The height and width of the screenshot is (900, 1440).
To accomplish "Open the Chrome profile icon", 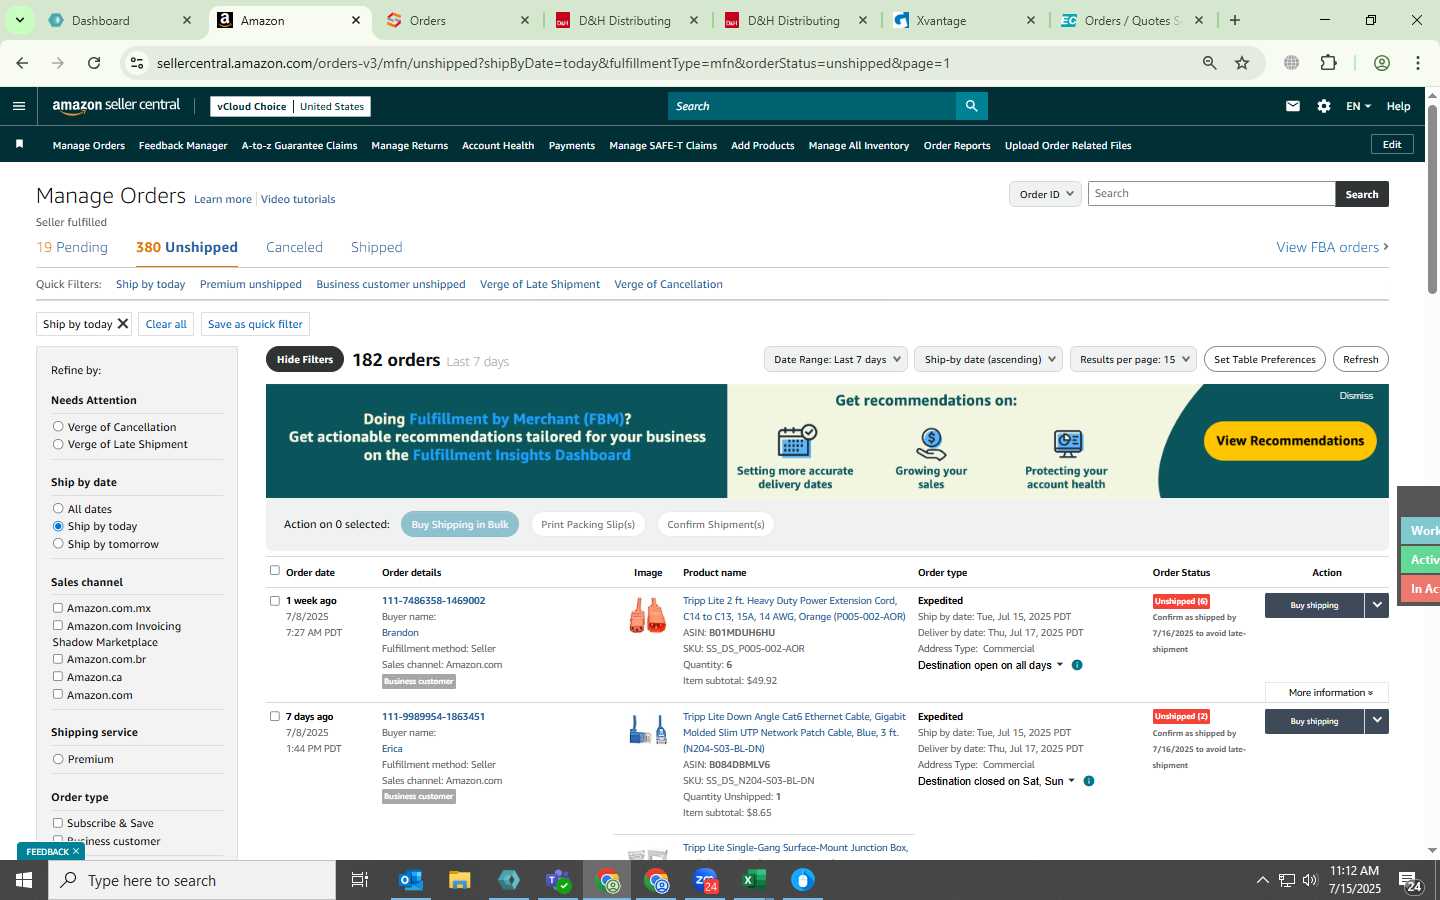I will [x=1382, y=63].
